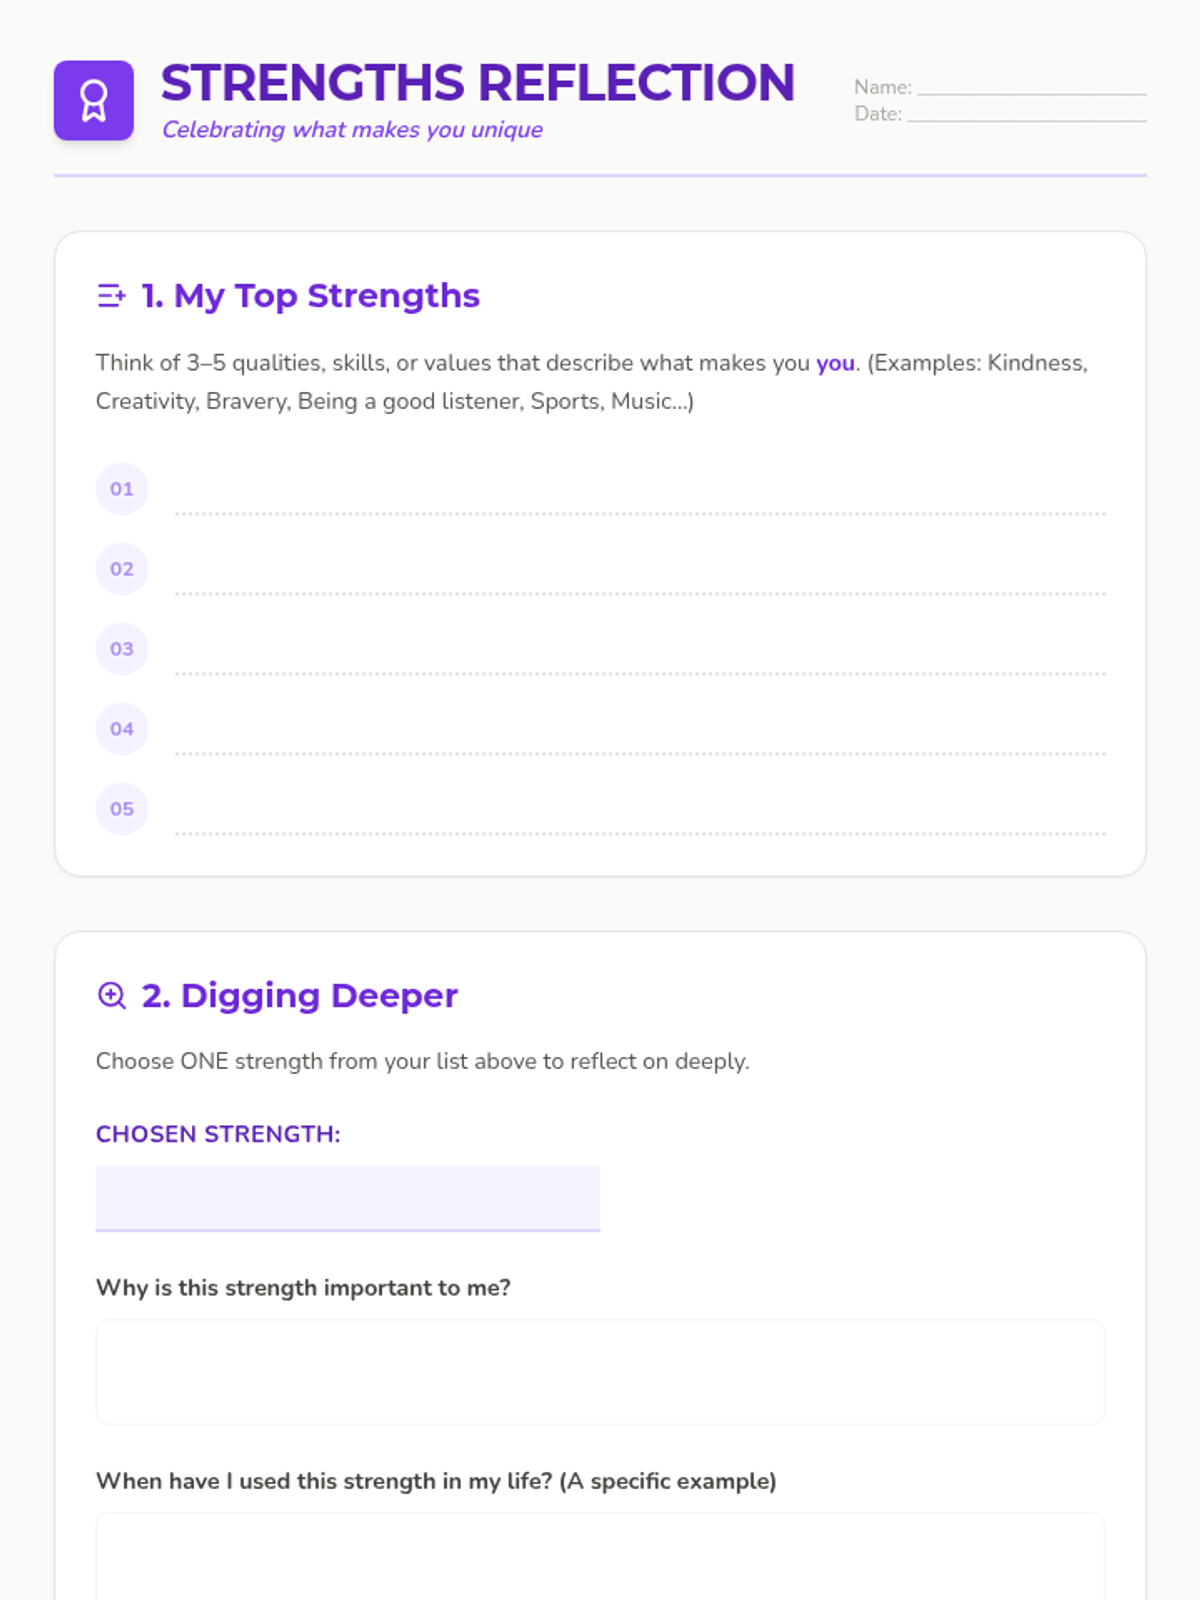
Task: Click the Date blank line in header
Action: (x=1026, y=115)
